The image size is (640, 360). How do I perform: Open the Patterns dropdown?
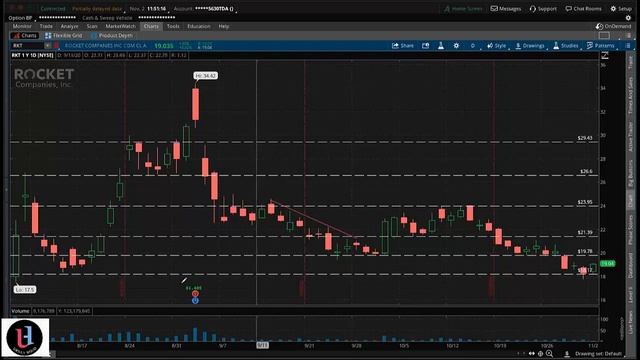click(x=600, y=46)
